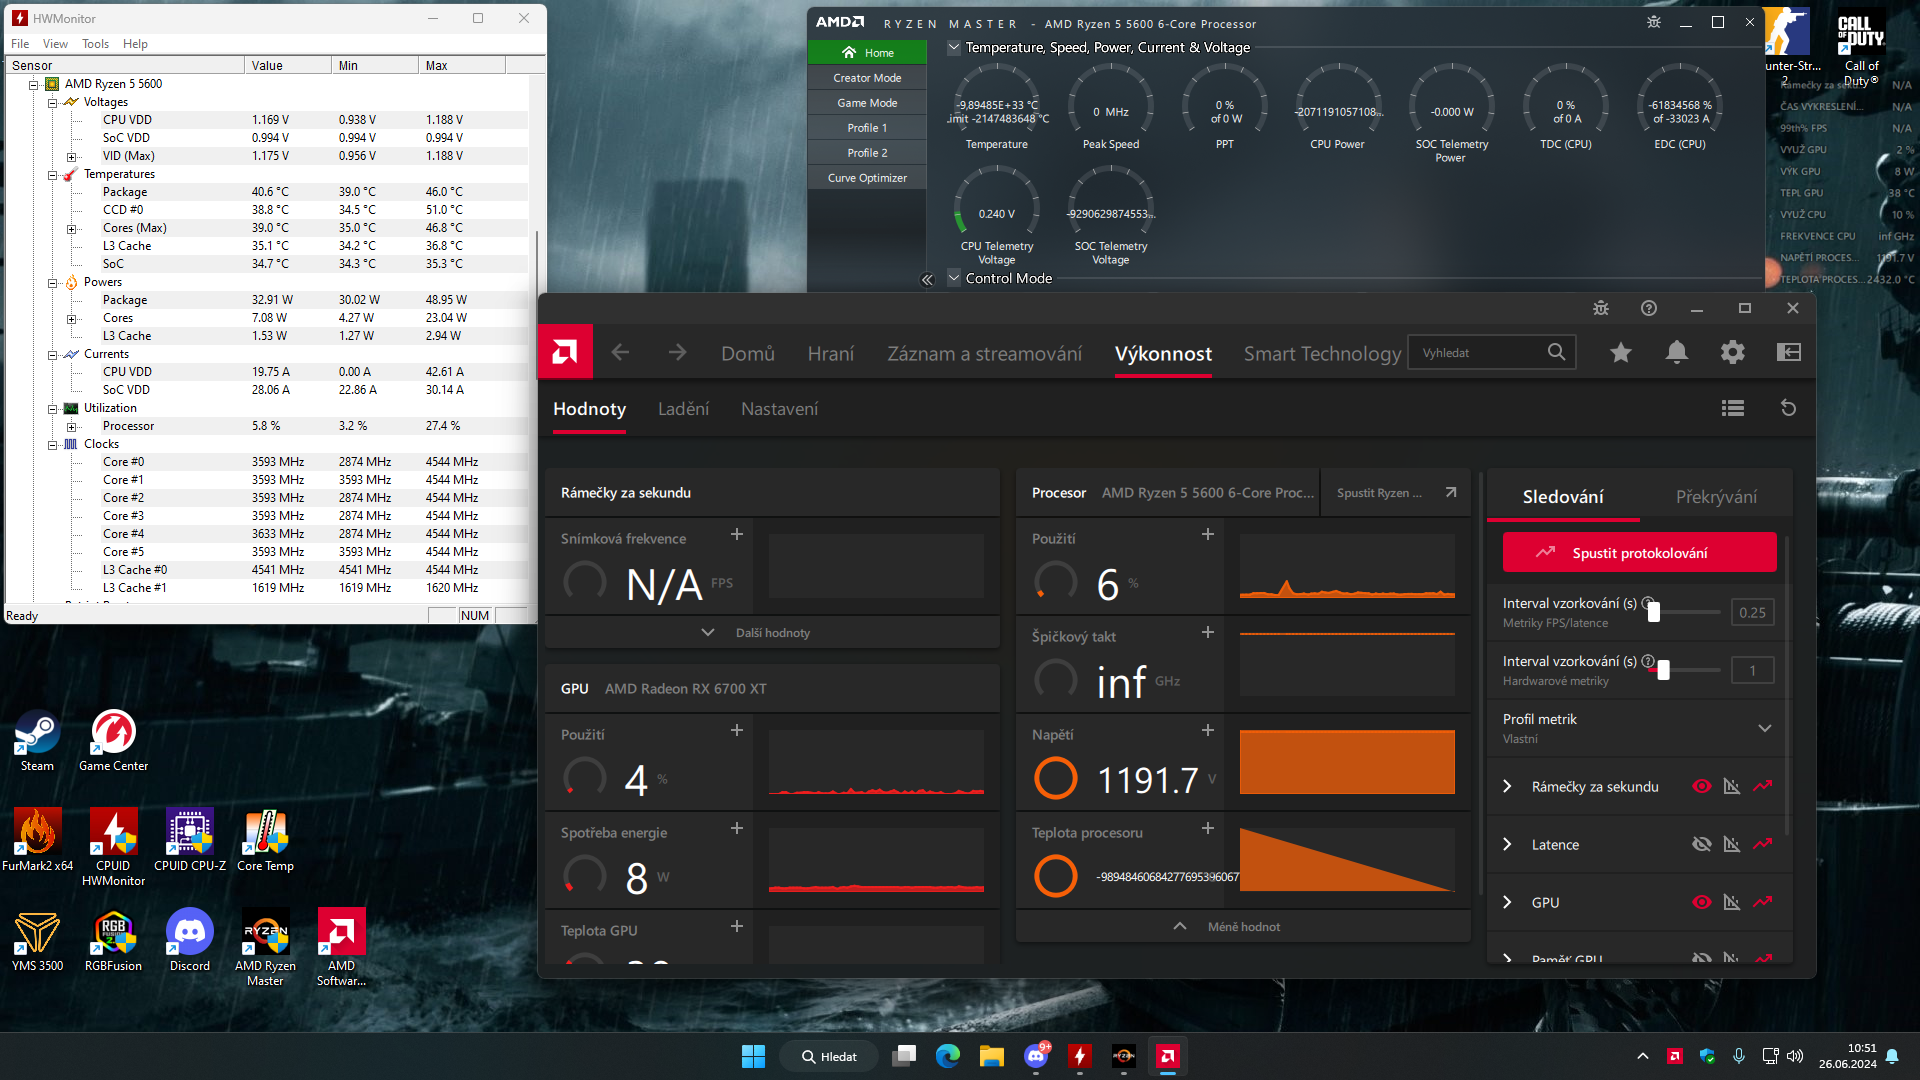Collapse the Temperatures tree node in HWMonitor
This screenshot has width=1920, height=1080.
pos(53,174)
